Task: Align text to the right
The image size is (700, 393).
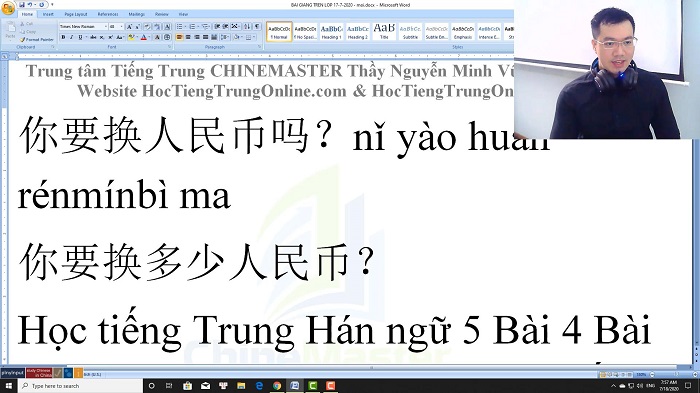Action: [197, 38]
